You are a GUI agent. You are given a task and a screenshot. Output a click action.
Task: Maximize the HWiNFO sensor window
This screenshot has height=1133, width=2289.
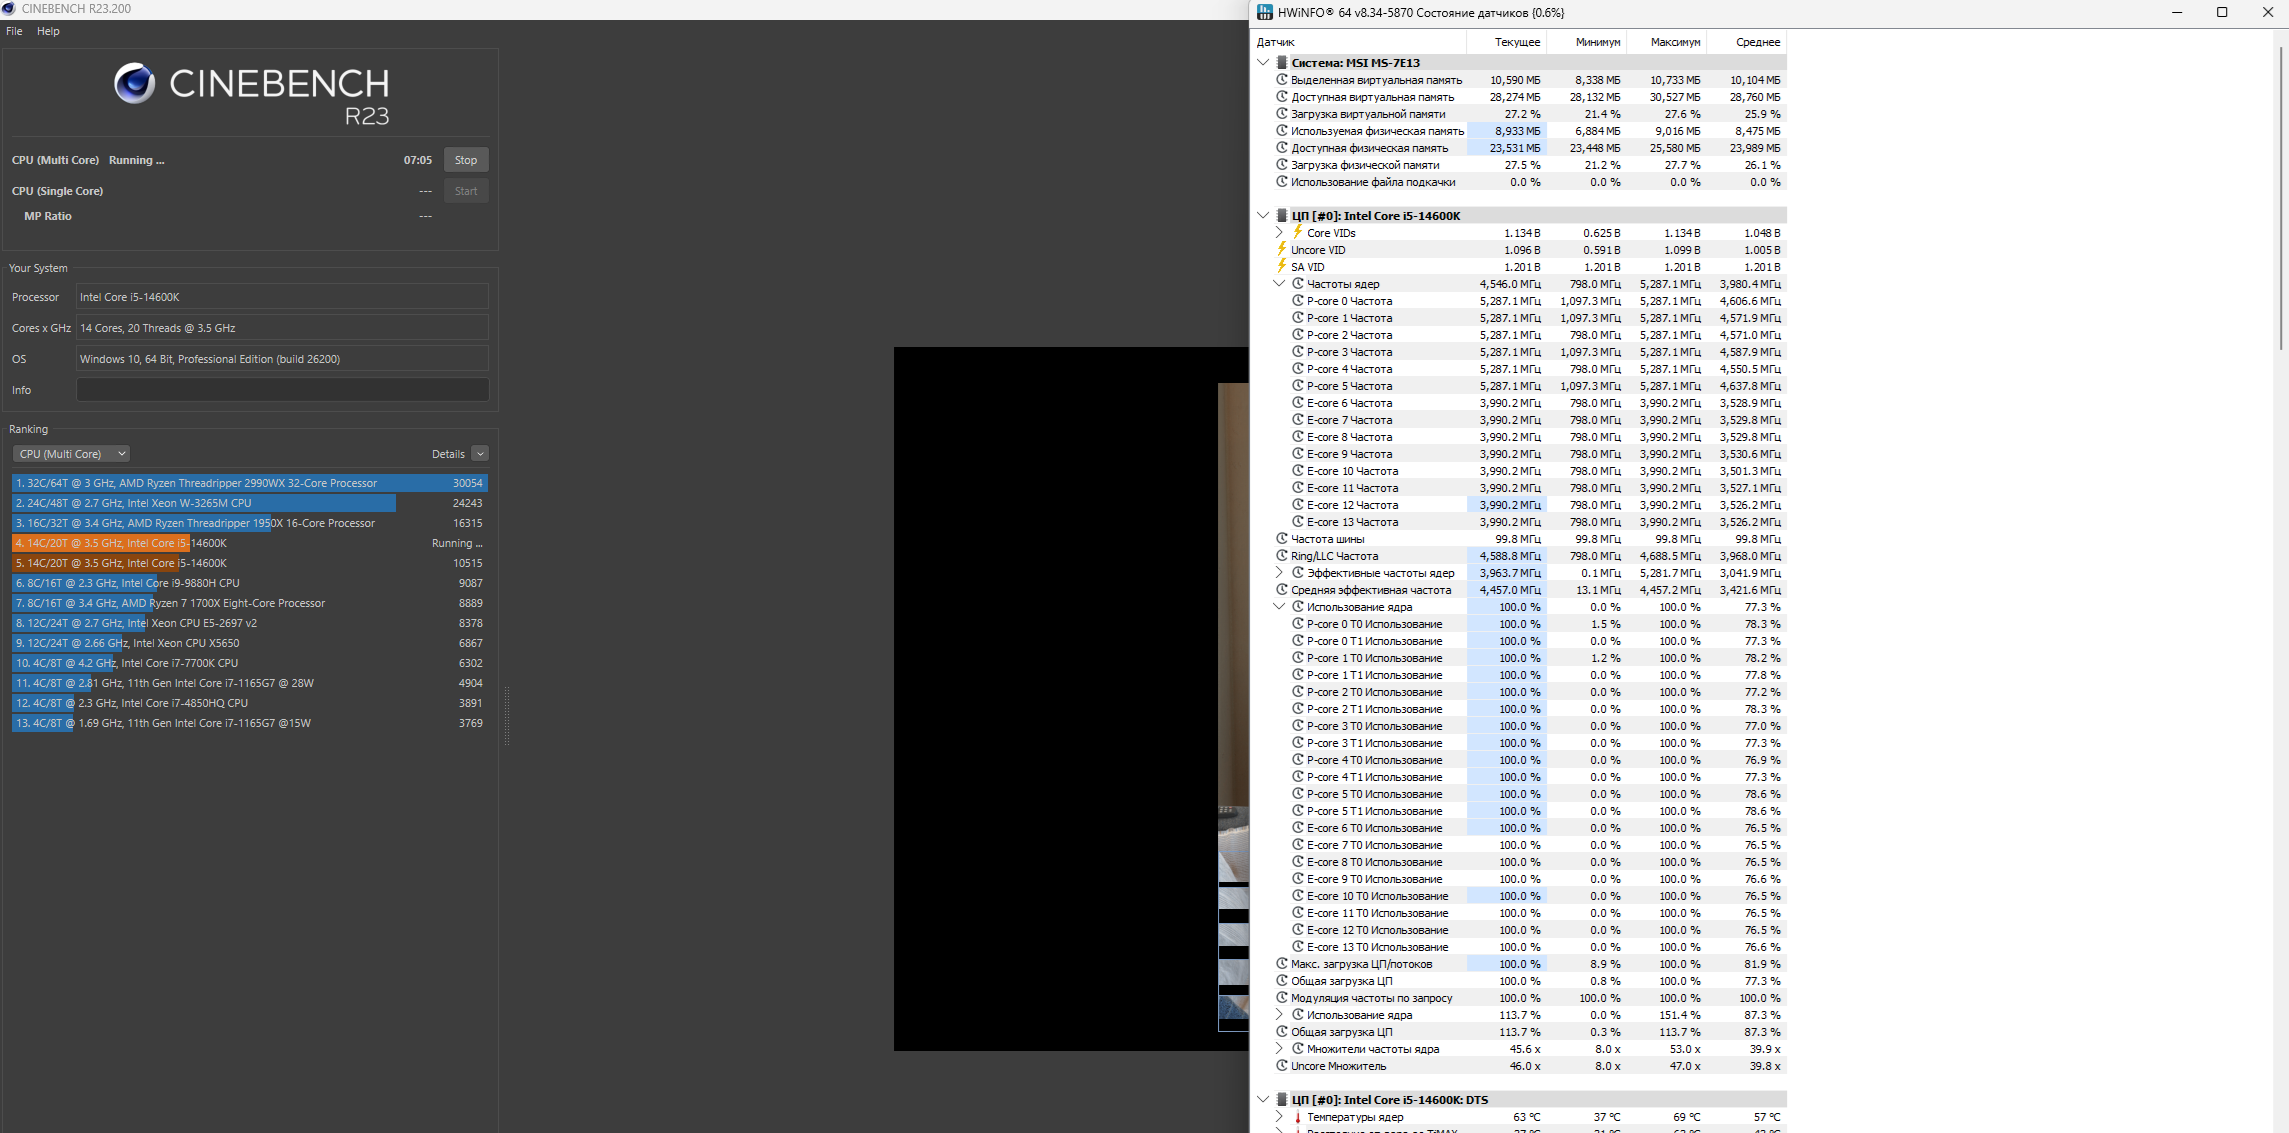click(2222, 13)
